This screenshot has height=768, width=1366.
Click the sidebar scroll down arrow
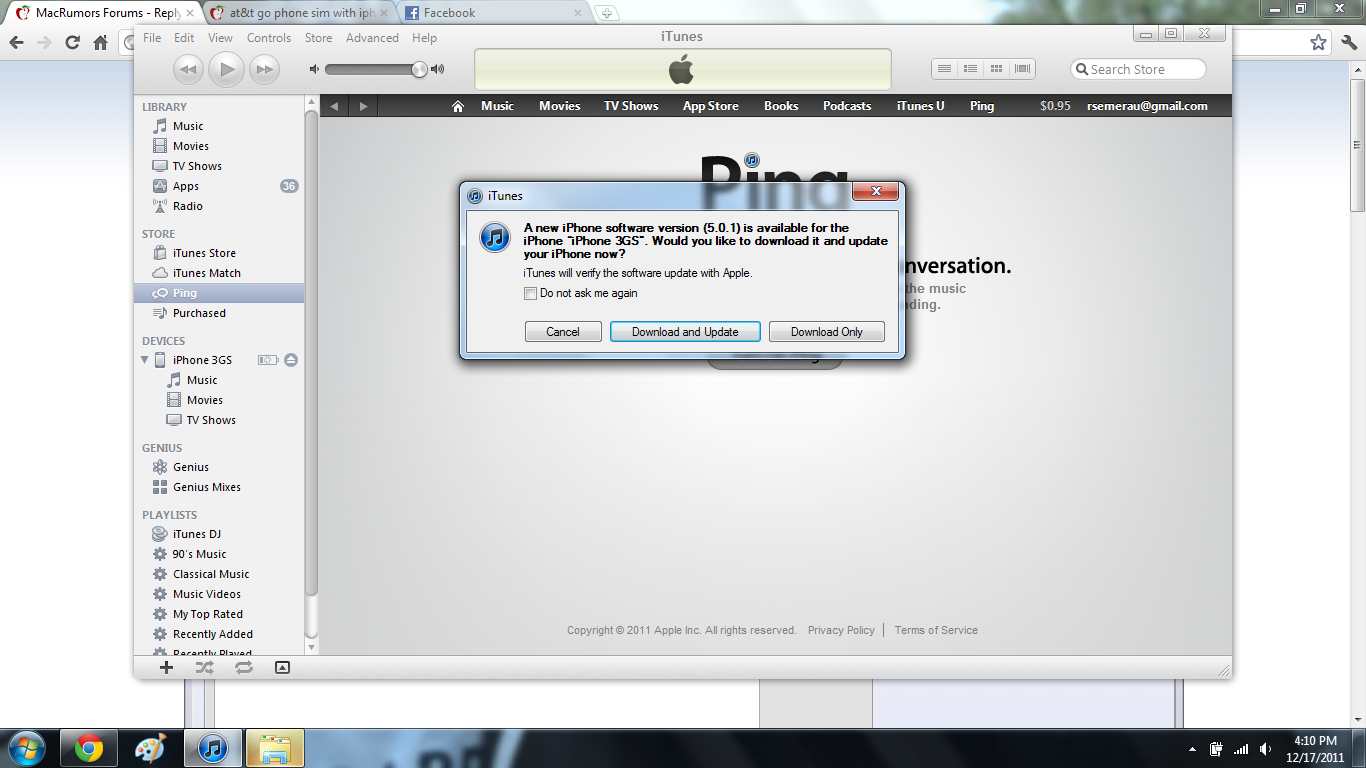311,648
